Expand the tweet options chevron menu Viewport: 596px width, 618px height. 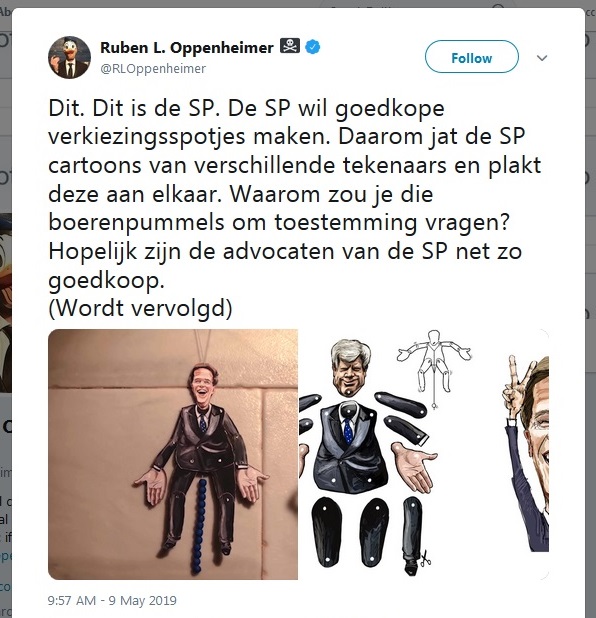click(x=542, y=58)
